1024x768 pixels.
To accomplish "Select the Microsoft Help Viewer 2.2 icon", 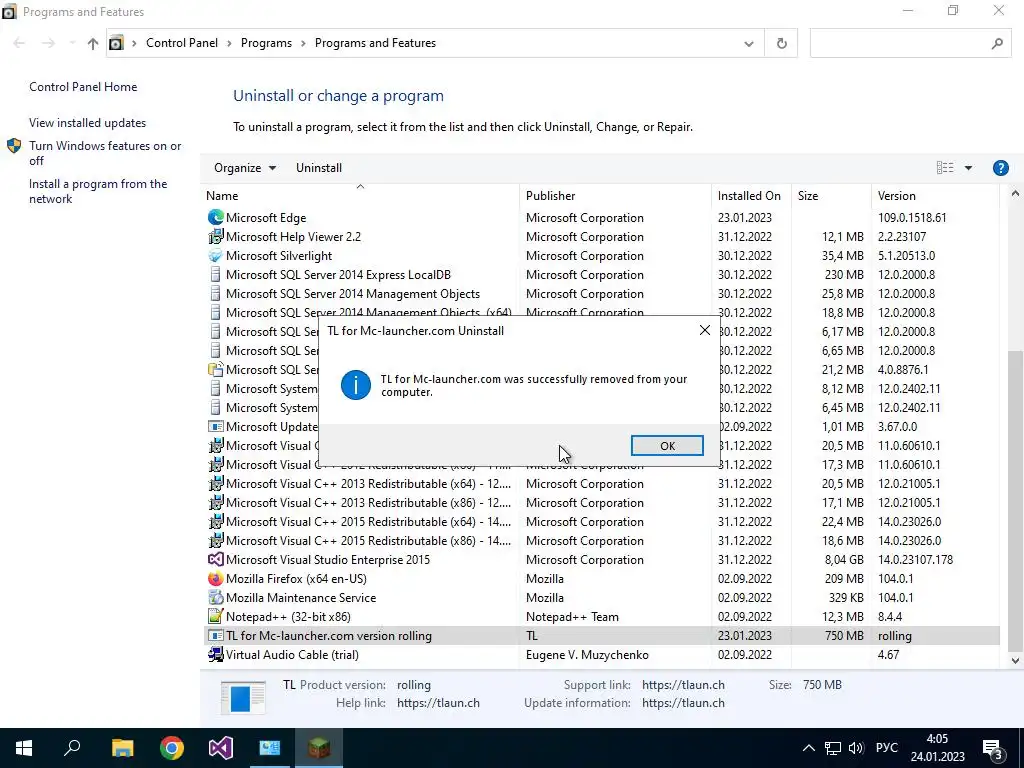I will click(216, 236).
